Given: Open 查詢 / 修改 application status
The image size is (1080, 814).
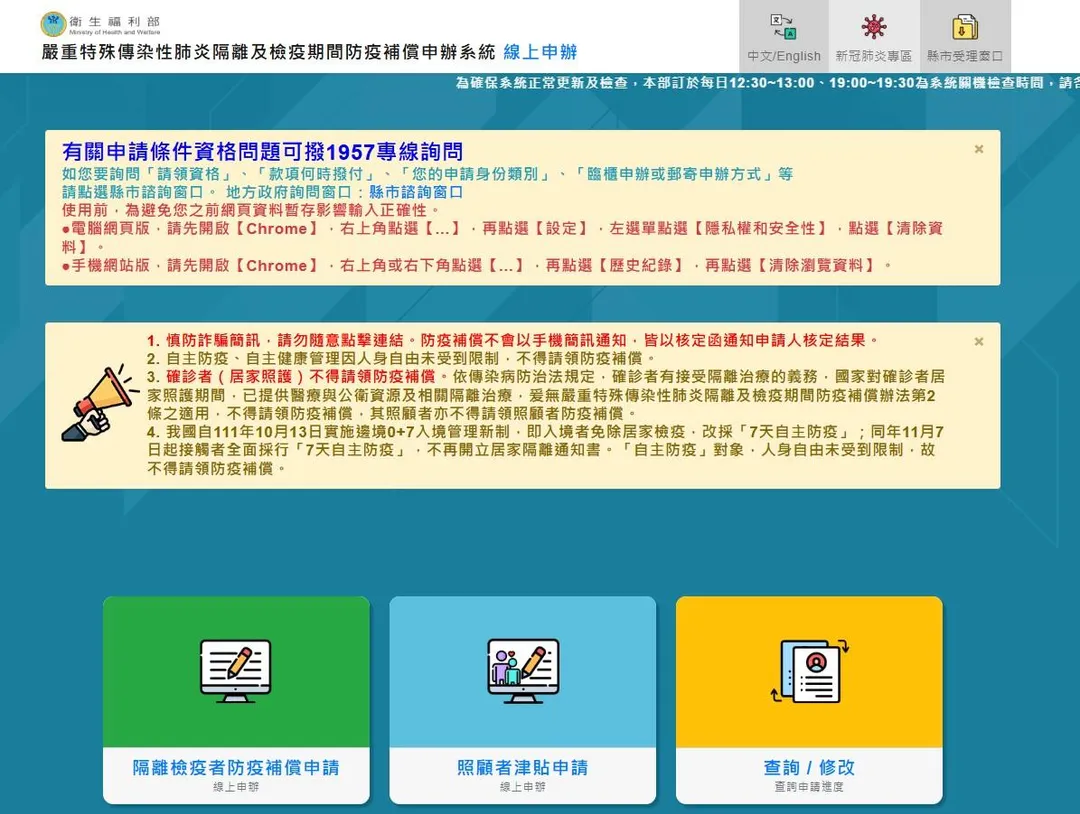Looking at the screenshot, I should click(x=809, y=767).
